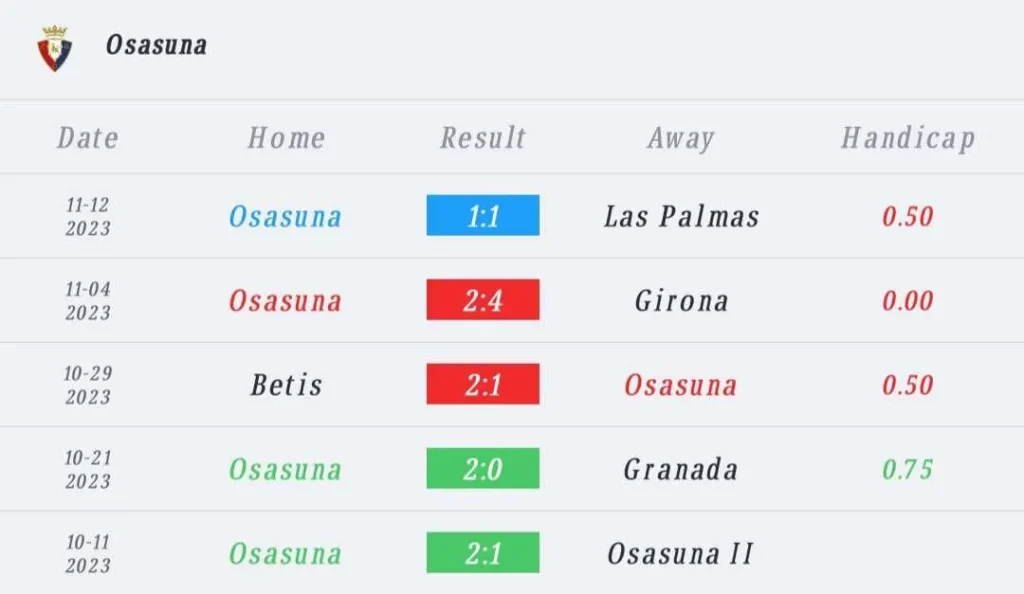
Task: Click the Betis team name
Action: tap(286, 384)
